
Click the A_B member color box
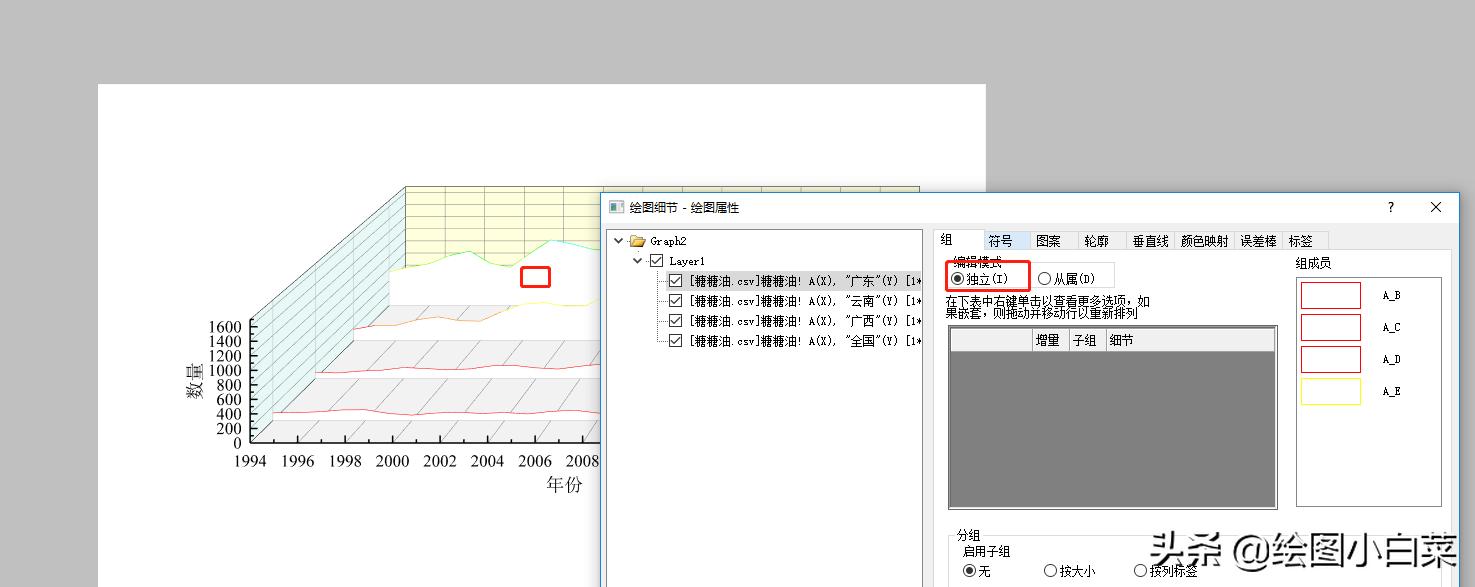pyautogui.click(x=1331, y=295)
